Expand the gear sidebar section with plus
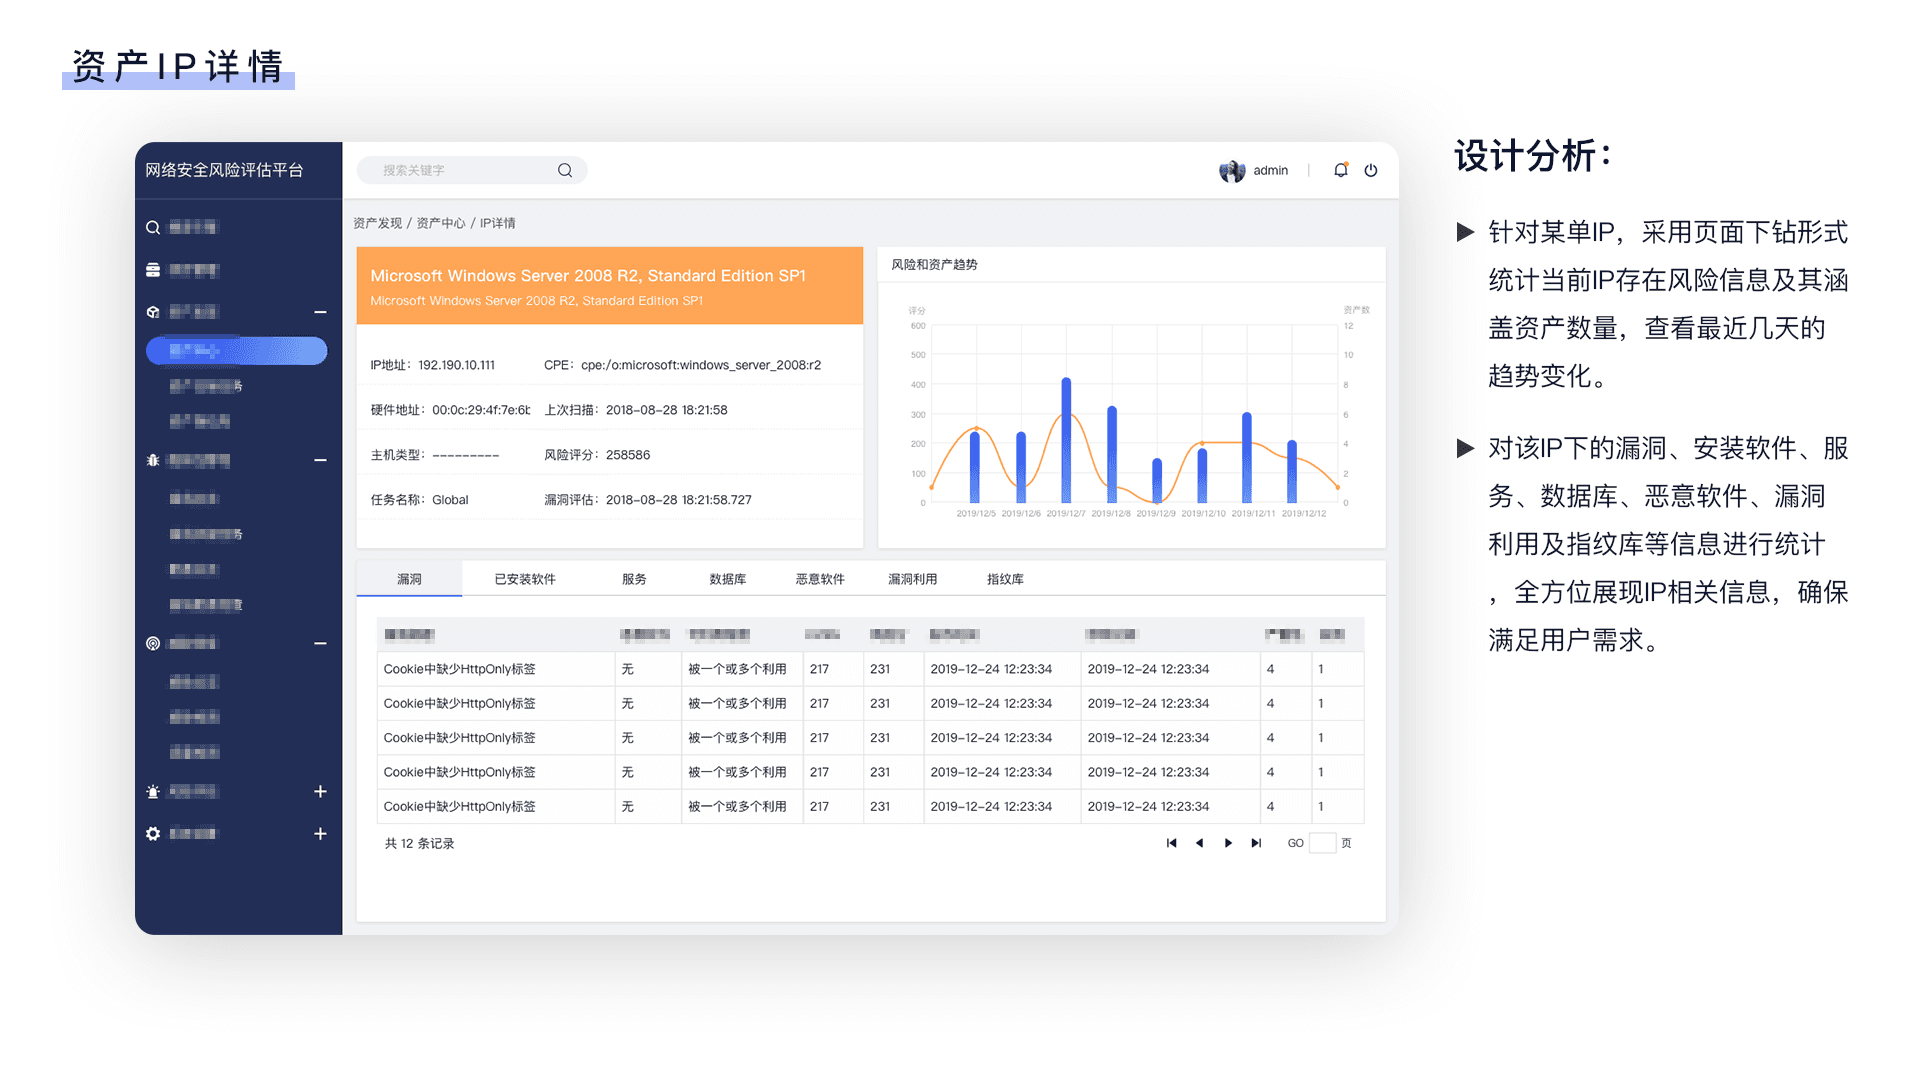 click(320, 833)
